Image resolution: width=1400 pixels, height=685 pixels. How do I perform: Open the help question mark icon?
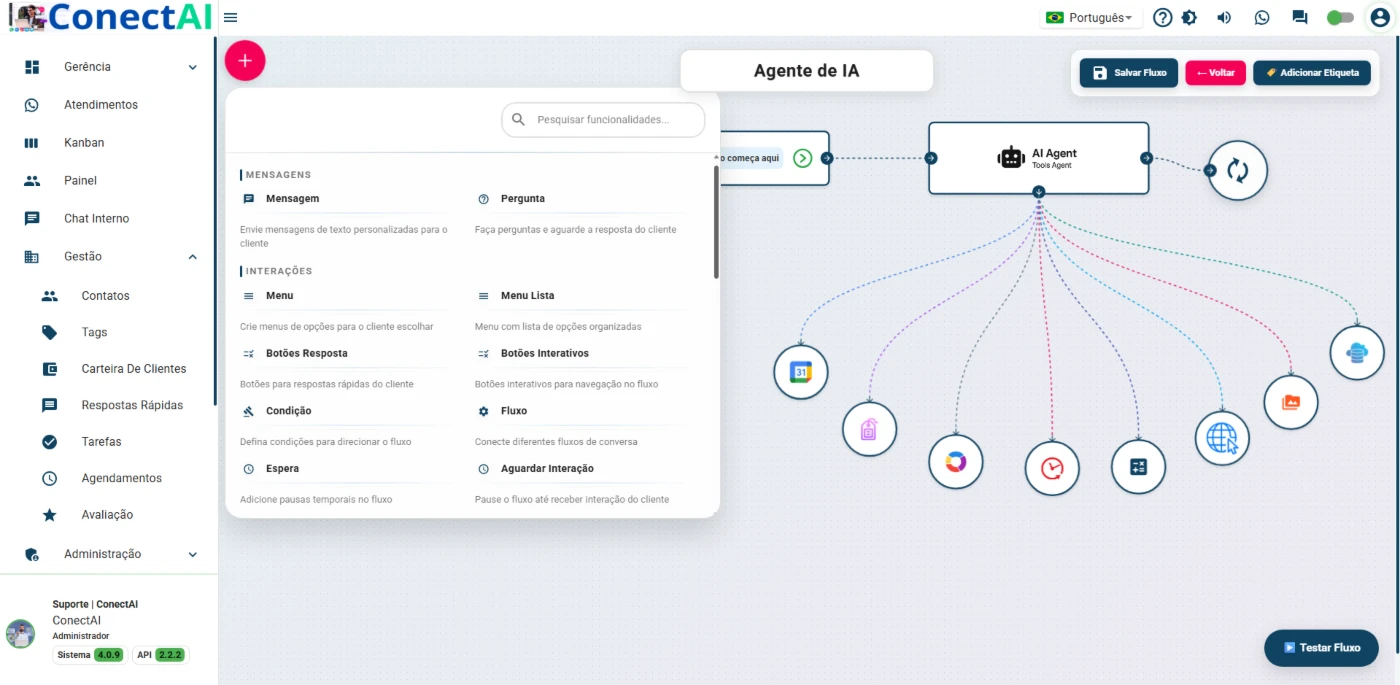coord(1162,17)
